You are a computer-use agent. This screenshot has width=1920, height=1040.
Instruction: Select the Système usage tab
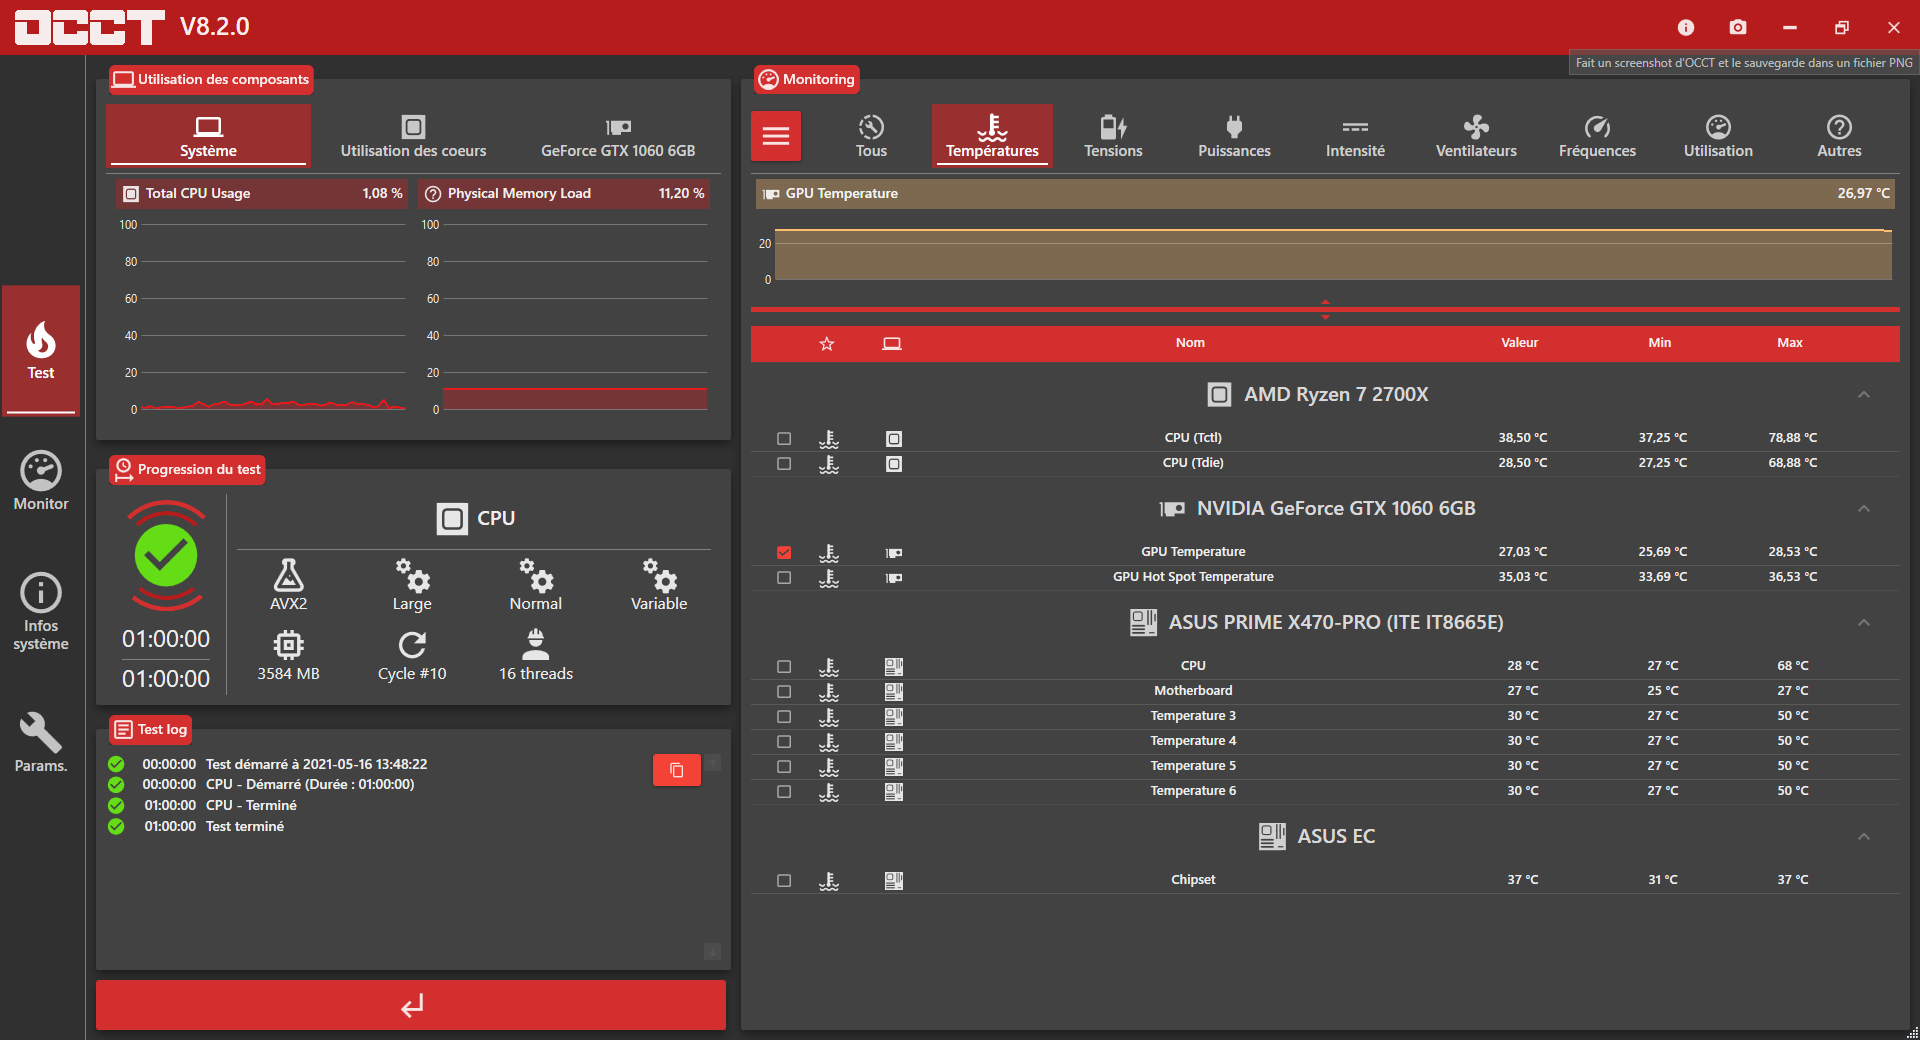208,136
